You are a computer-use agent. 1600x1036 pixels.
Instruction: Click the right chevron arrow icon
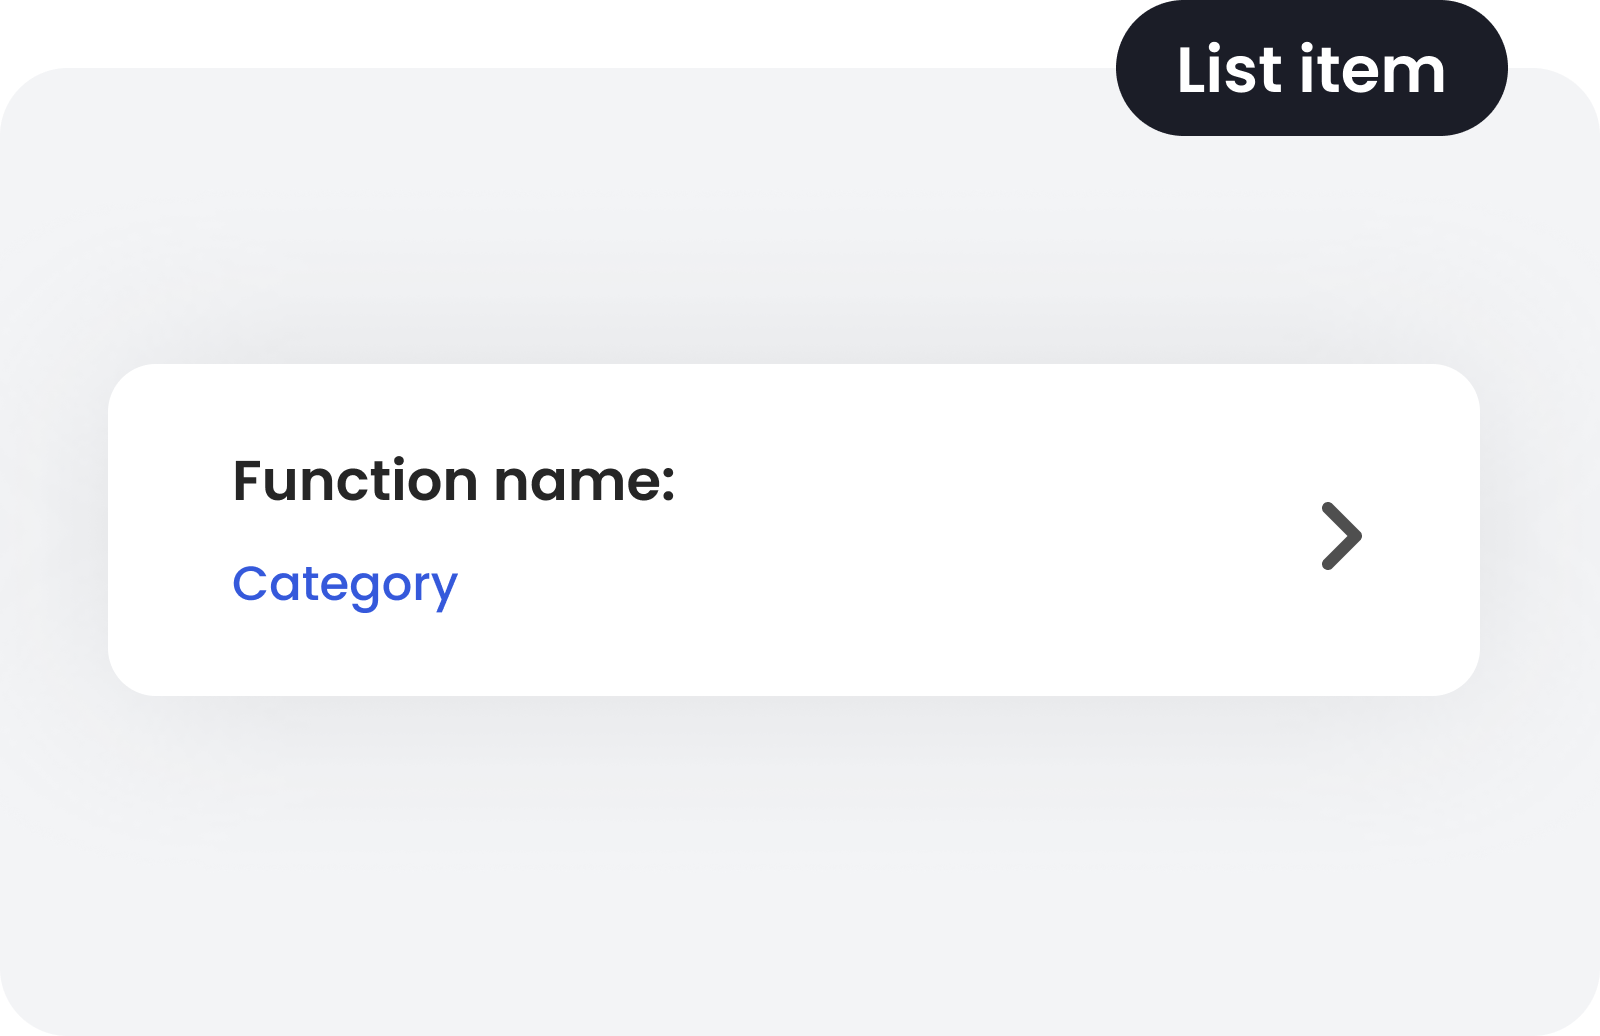point(1341,536)
